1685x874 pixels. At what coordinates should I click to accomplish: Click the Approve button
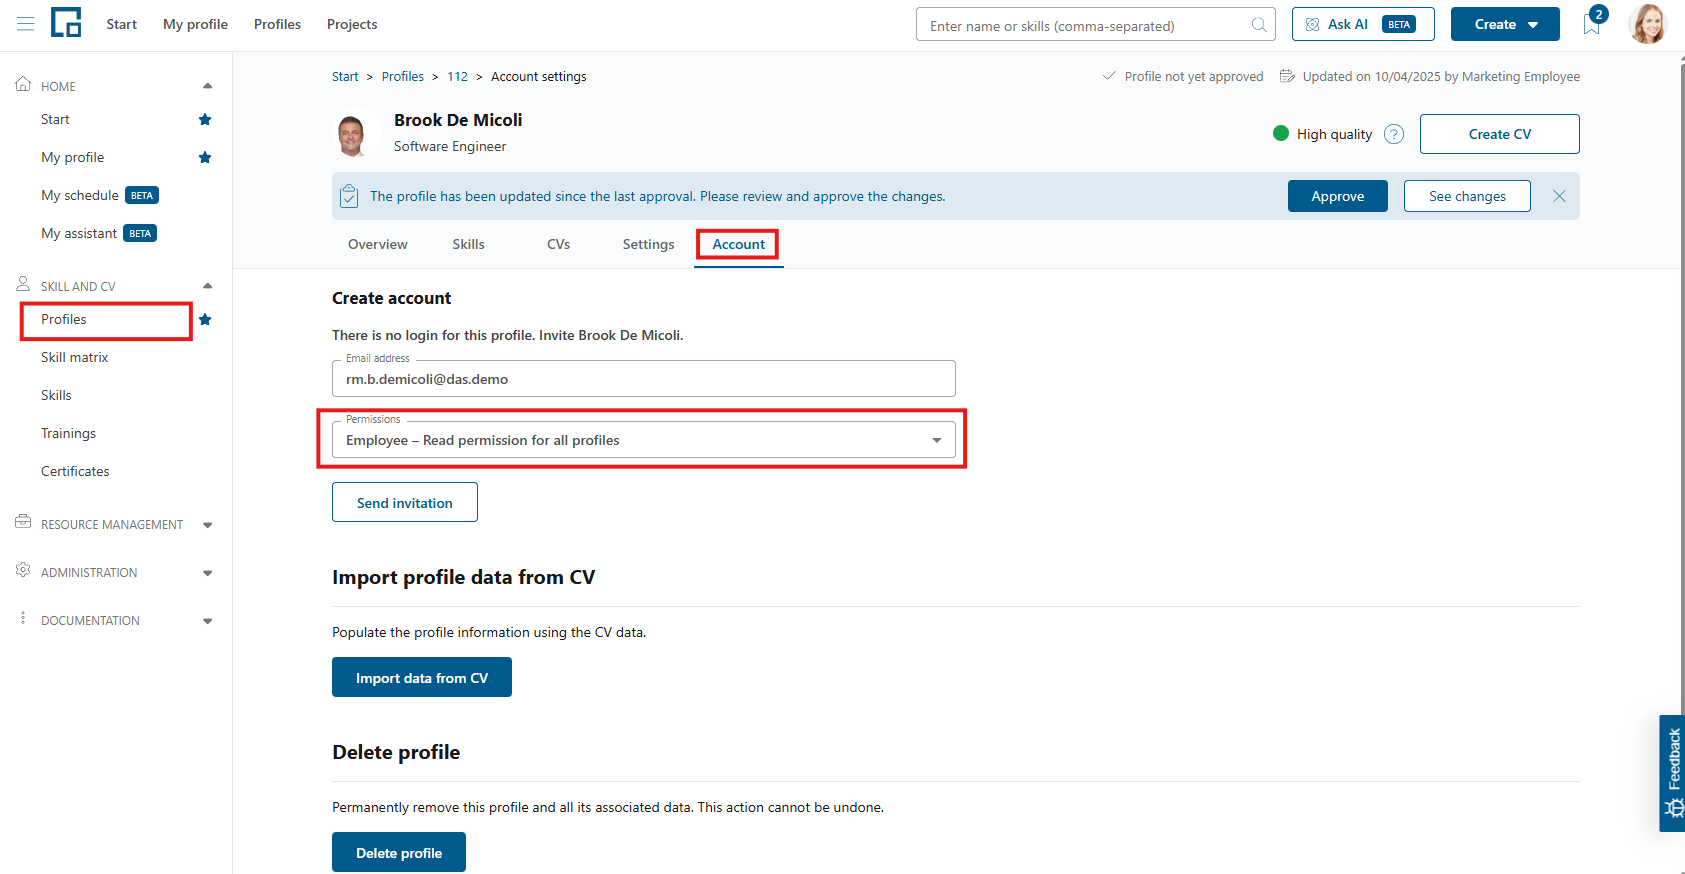click(1338, 196)
